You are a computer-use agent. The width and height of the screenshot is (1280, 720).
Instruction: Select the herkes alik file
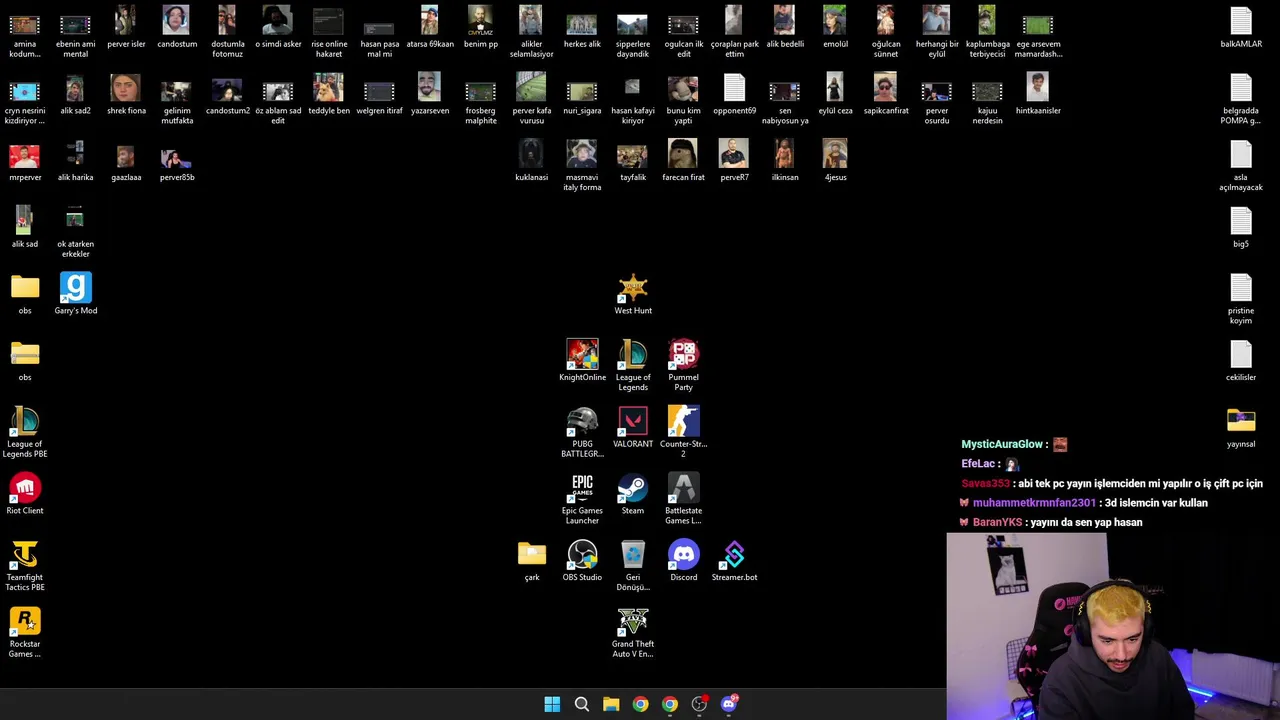(x=582, y=28)
